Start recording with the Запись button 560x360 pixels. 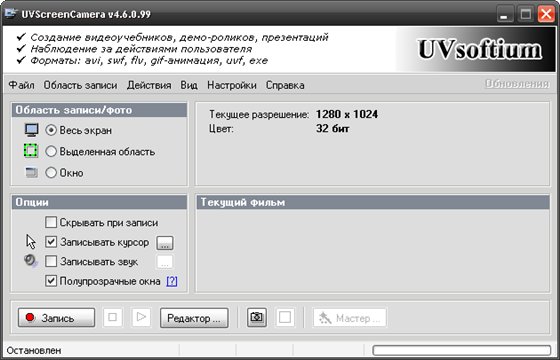point(56,318)
